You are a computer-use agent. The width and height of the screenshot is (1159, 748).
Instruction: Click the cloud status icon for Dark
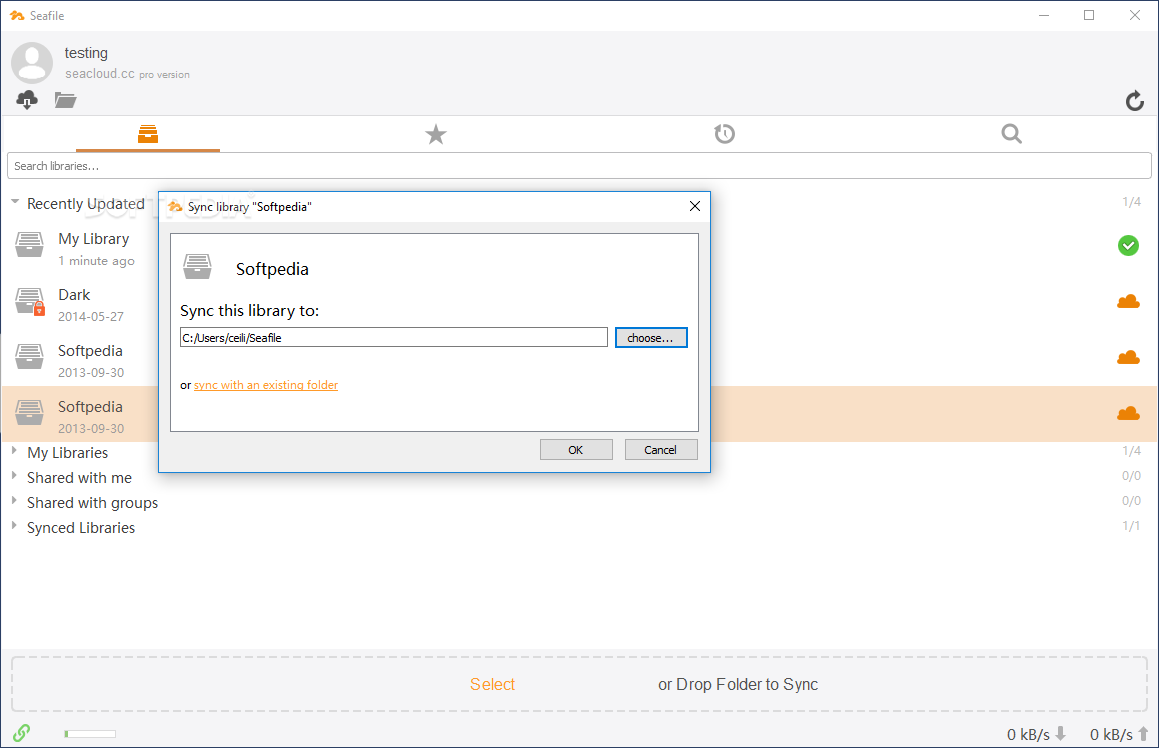point(1128,302)
